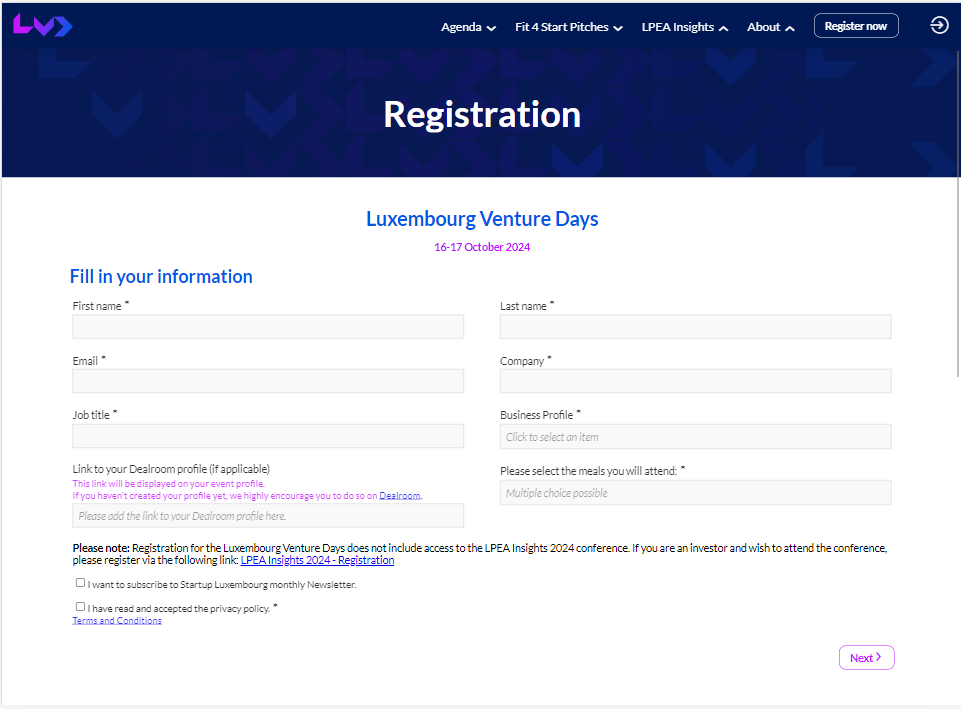
Task: Open the LPEA Insights menu
Action: (x=685, y=27)
